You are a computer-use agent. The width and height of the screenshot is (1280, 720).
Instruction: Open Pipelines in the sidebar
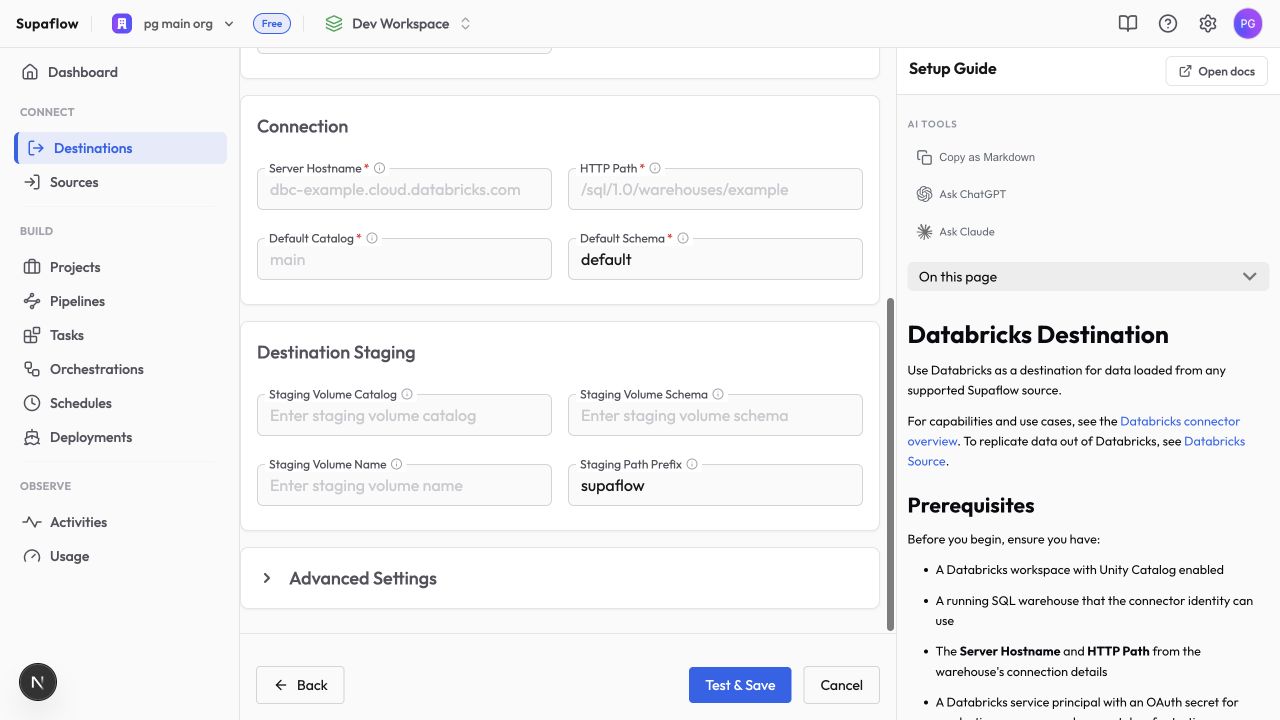pyautogui.click(x=120, y=301)
